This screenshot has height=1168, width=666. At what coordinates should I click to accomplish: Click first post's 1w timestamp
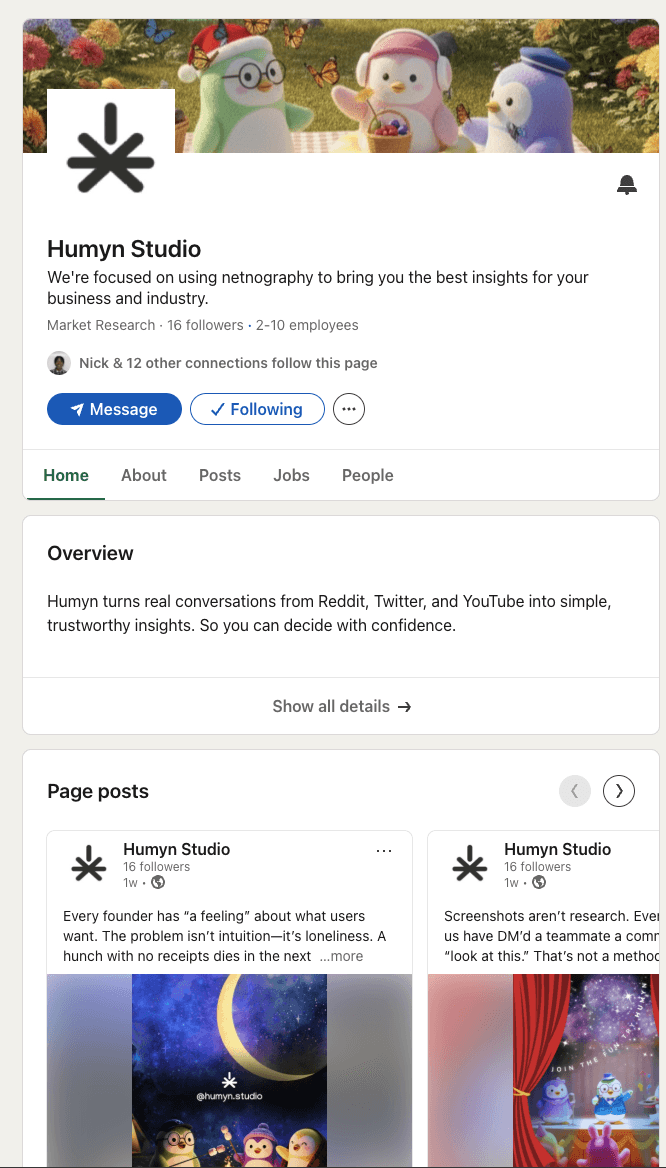point(130,883)
